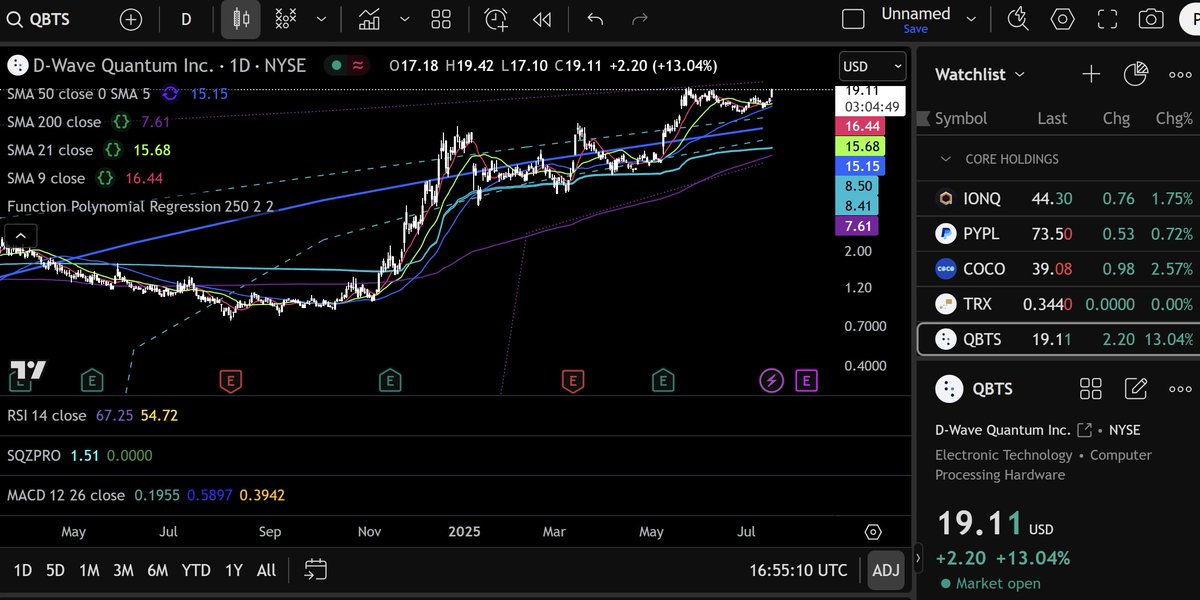The image size is (1200, 600).
Task: Select RSI 14 close indicator legend
Action: [x=47, y=414]
